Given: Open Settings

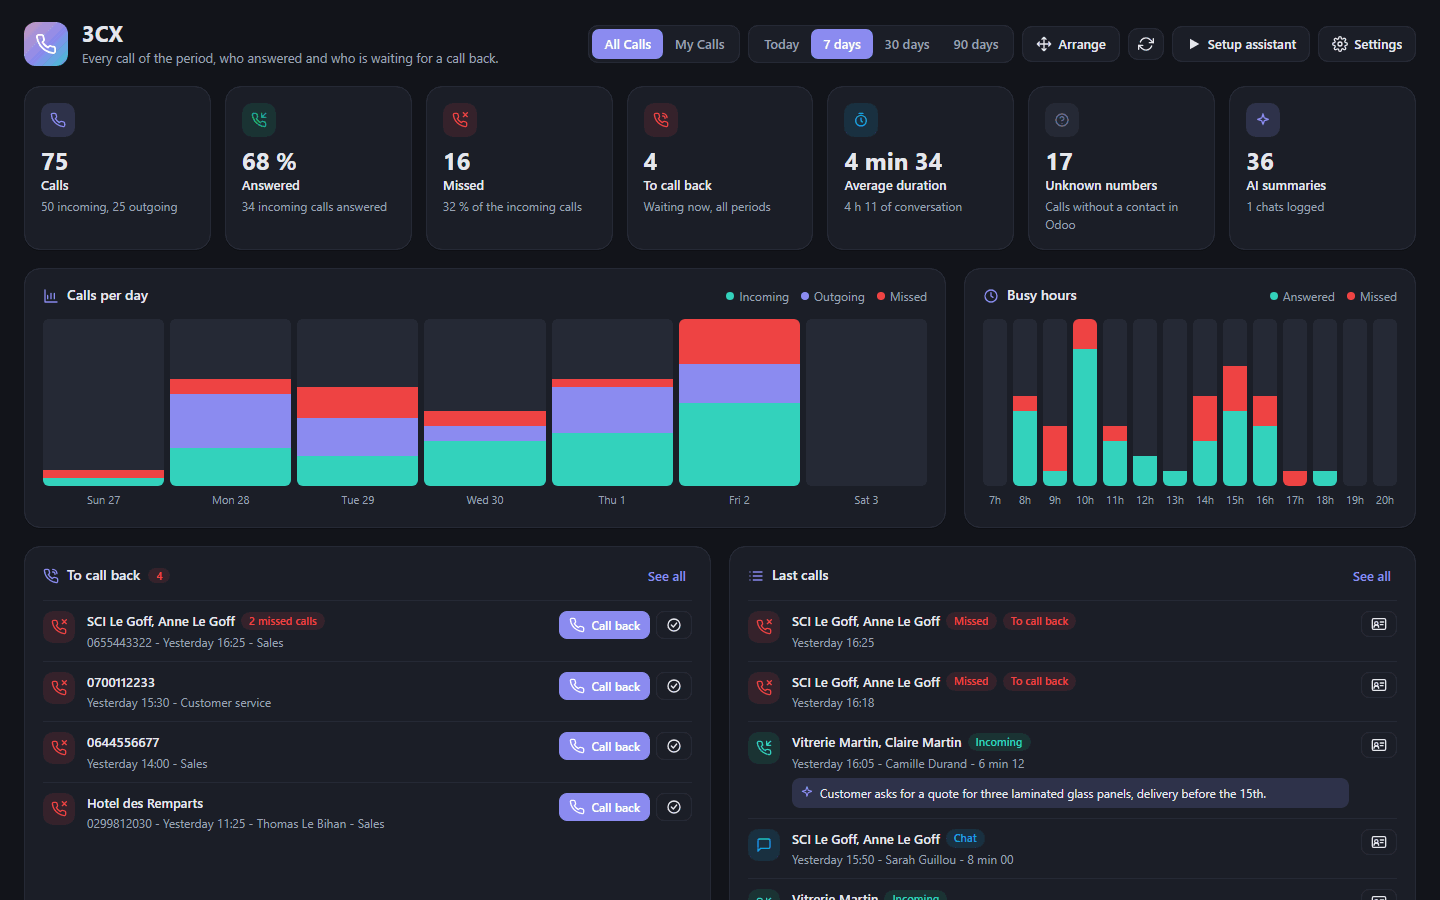Looking at the screenshot, I should (x=1367, y=44).
